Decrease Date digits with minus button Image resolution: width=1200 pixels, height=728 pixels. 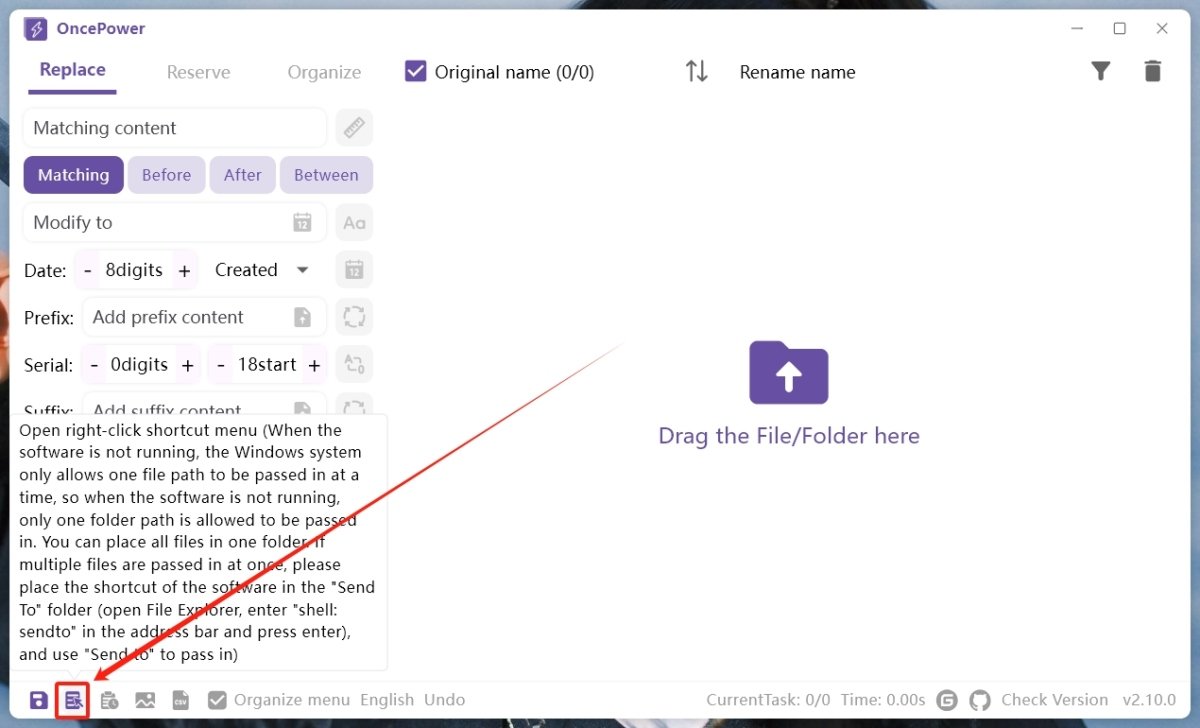(x=88, y=270)
